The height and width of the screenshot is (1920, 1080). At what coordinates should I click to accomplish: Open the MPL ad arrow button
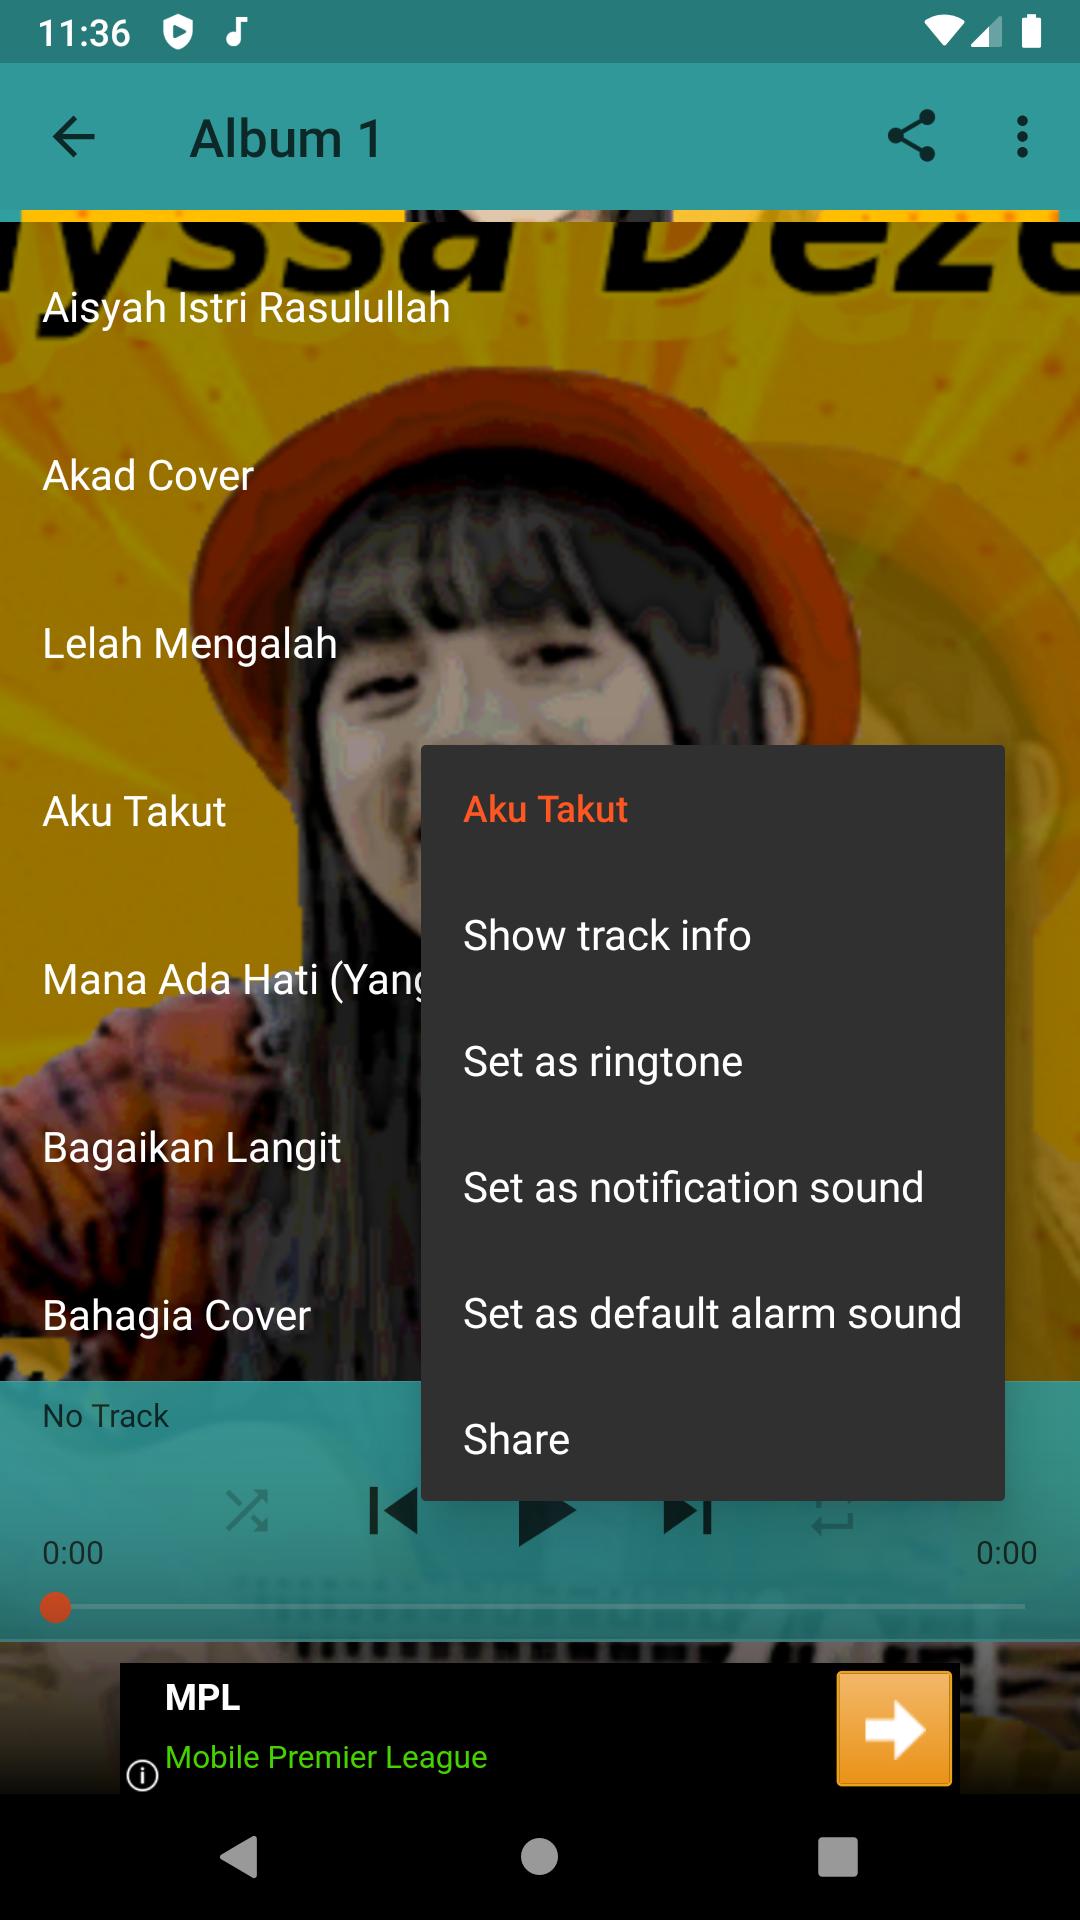894,1728
